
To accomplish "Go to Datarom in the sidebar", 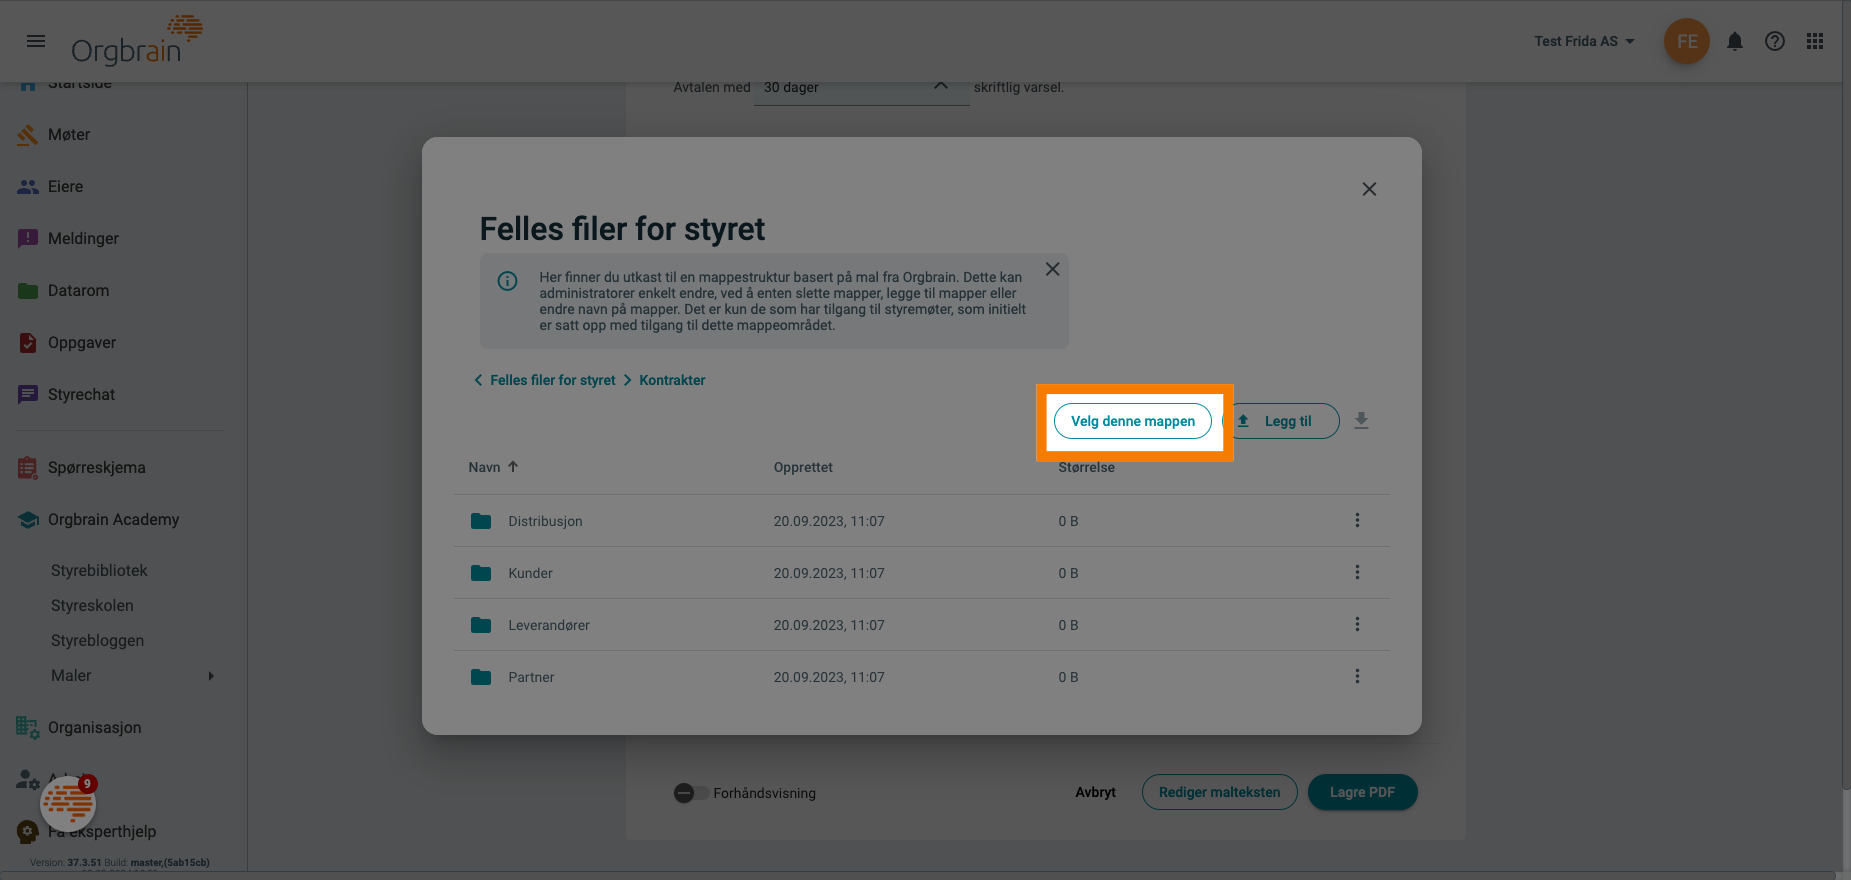I will tap(78, 291).
